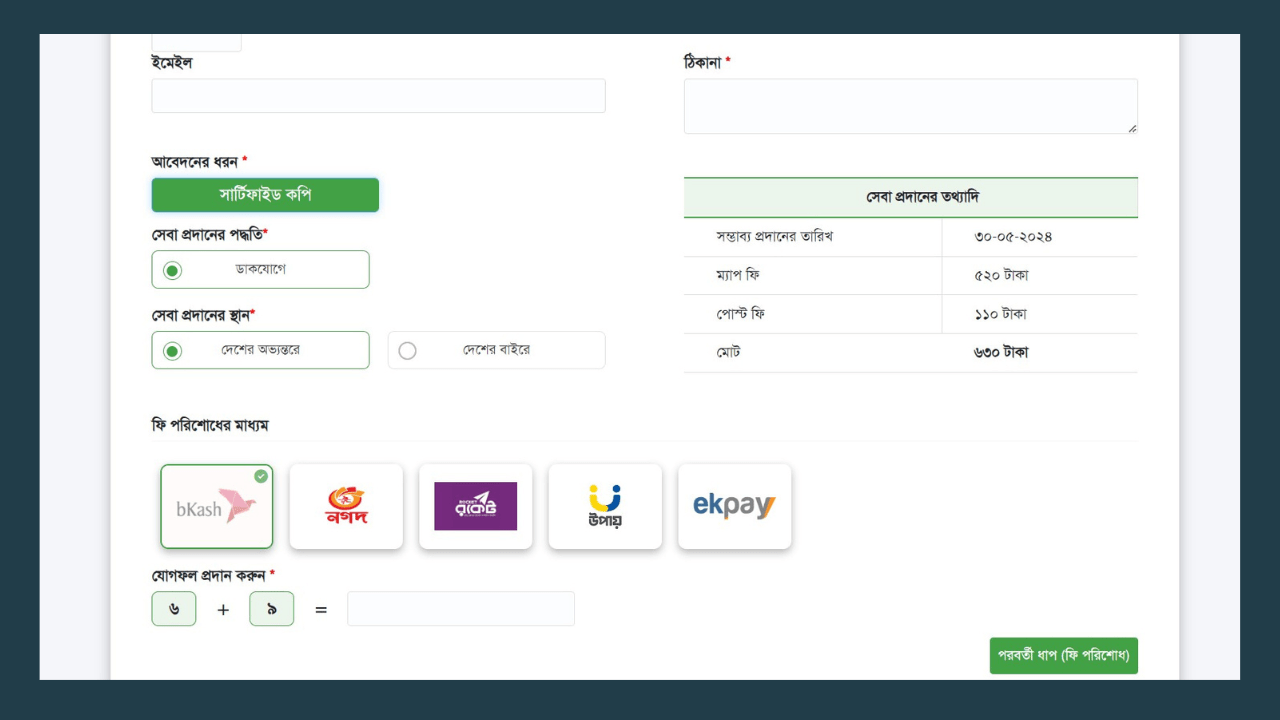
Task: Click the সম্ভাব্য প্রদানের তারিখ row label
Action: tap(775, 237)
